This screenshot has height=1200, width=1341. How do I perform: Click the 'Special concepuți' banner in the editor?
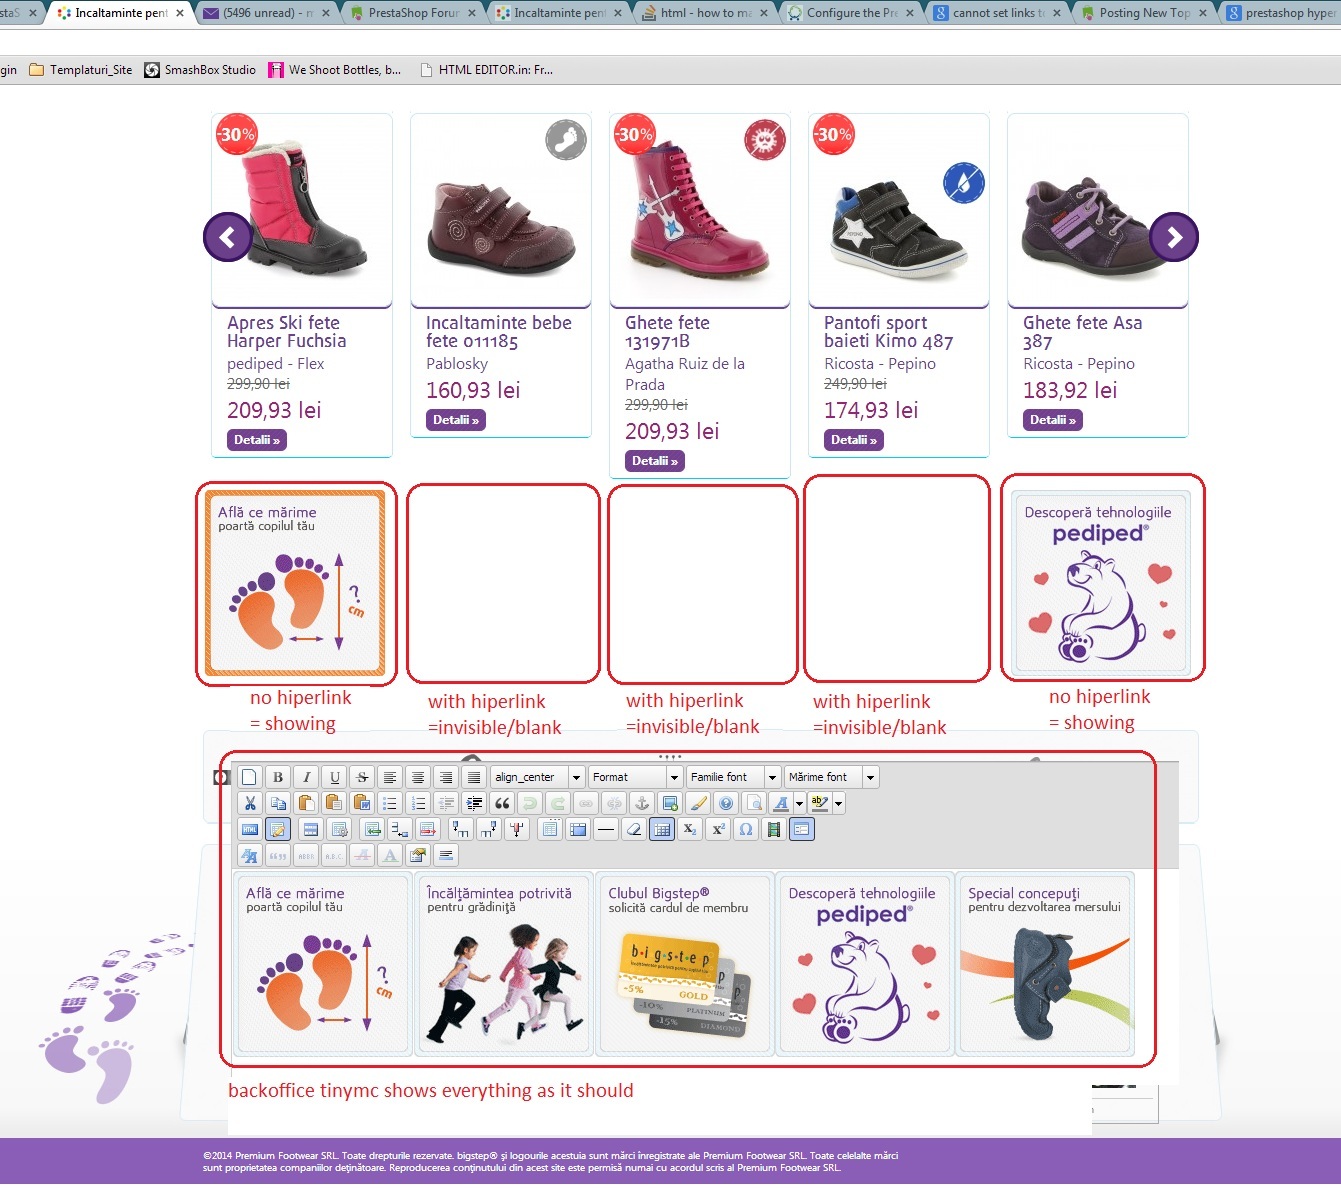[1046, 965]
